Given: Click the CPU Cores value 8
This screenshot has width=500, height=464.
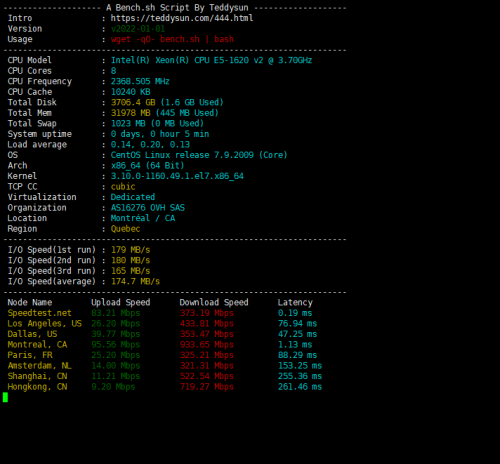Looking at the screenshot, I should click(x=113, y=71).
